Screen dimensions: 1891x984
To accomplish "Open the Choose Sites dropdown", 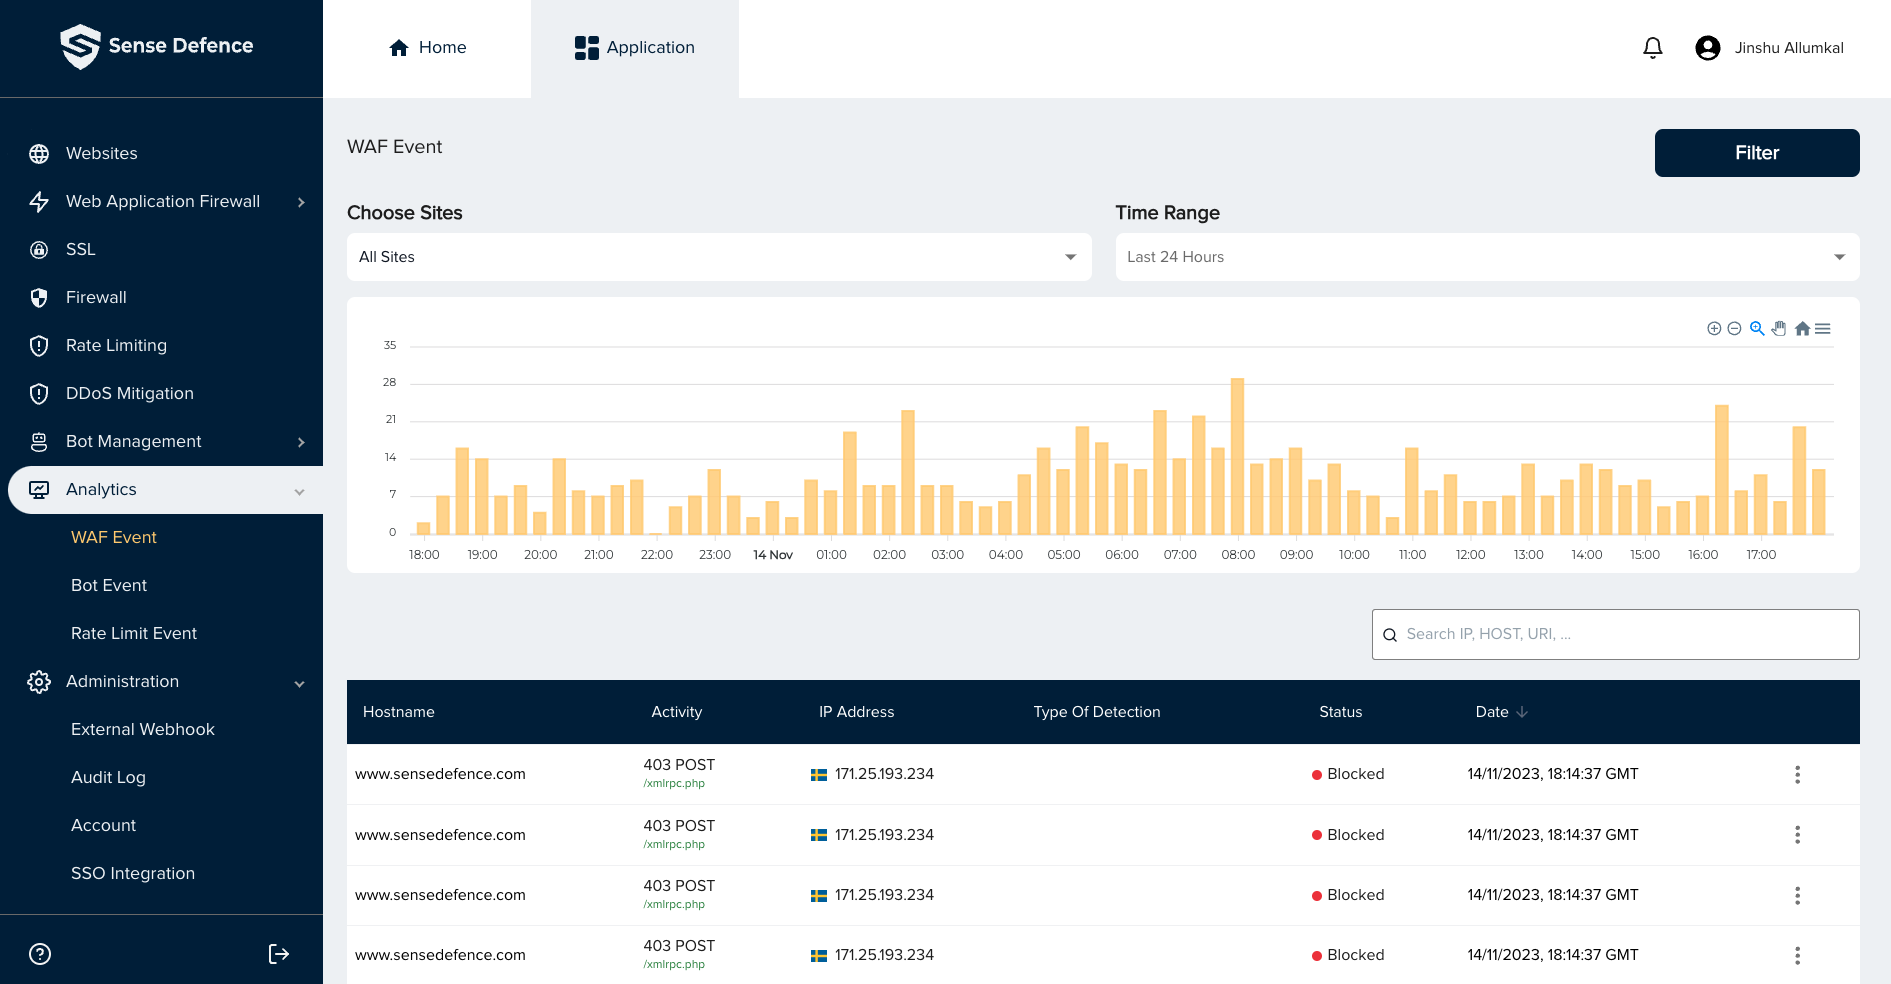I will coord(1068,257).
